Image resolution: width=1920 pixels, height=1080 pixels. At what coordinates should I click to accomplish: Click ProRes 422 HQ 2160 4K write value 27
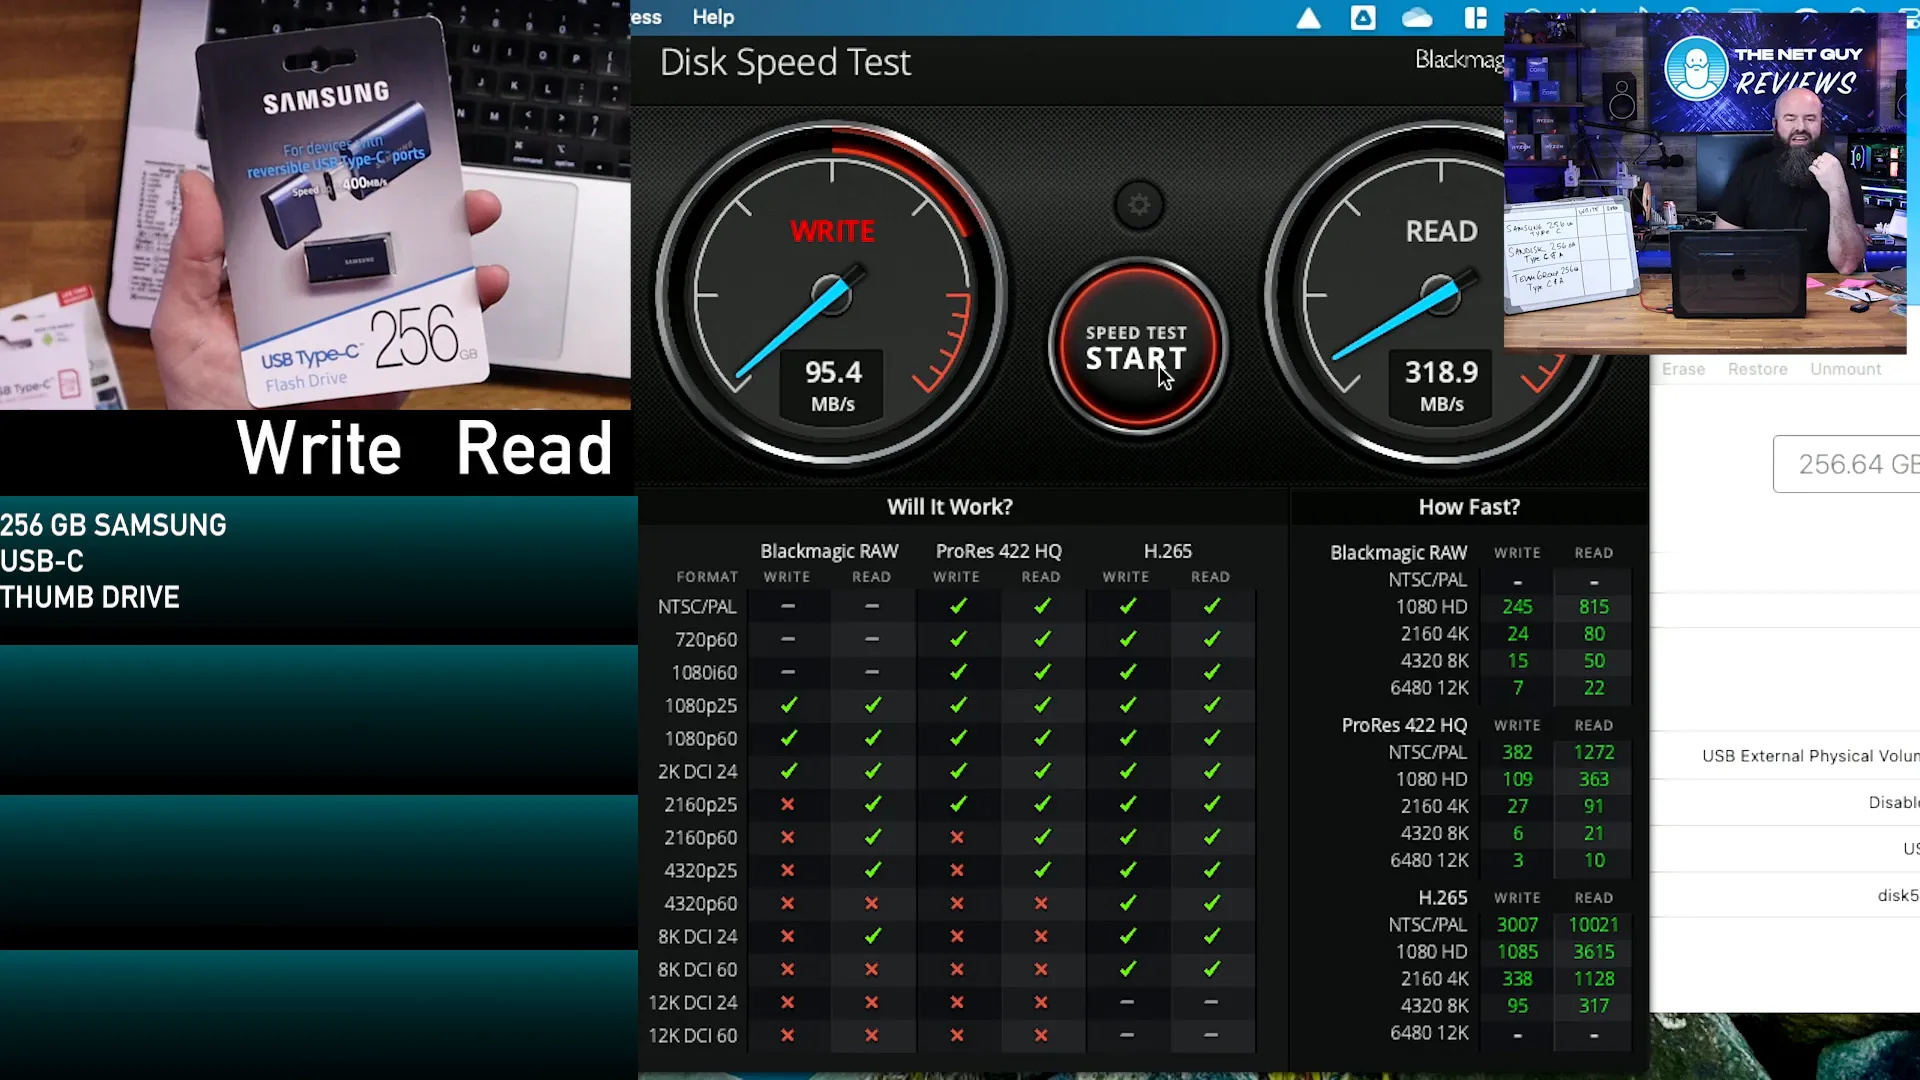[1518, 806]
